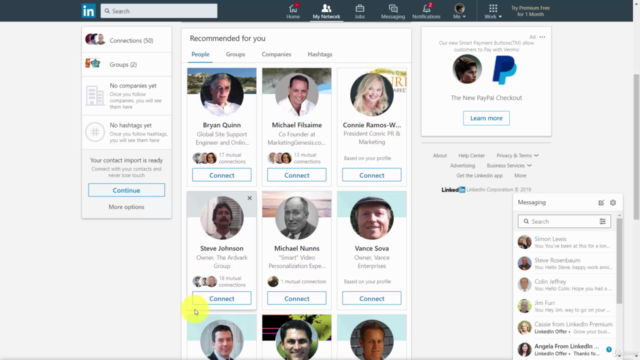Viewport: 640px width, 360px height.
Task: Click the More footer link
Action: coord(520,176)
